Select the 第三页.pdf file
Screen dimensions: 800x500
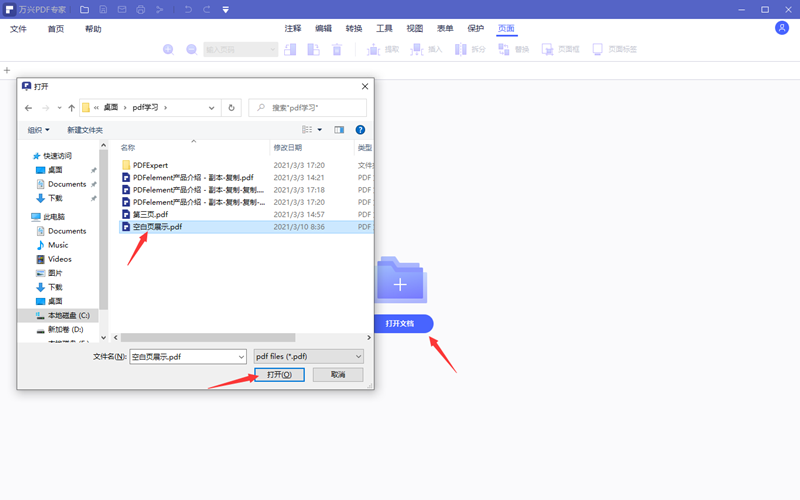point(150,214)
